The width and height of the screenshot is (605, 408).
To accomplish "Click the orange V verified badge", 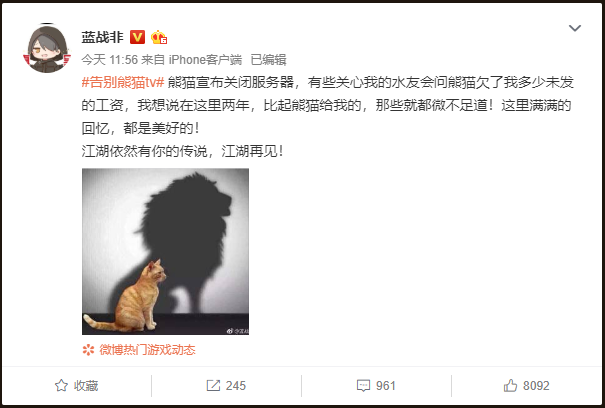I will point(137,37).
